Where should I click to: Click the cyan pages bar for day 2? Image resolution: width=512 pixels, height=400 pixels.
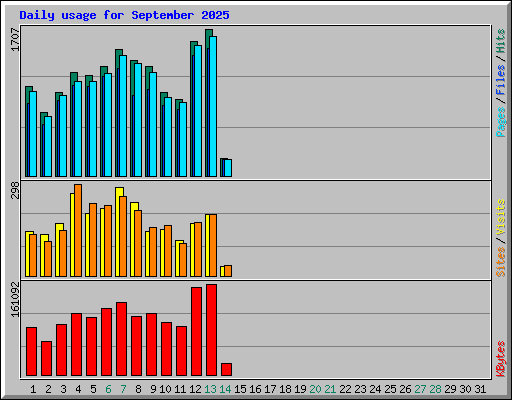[48, 146]
